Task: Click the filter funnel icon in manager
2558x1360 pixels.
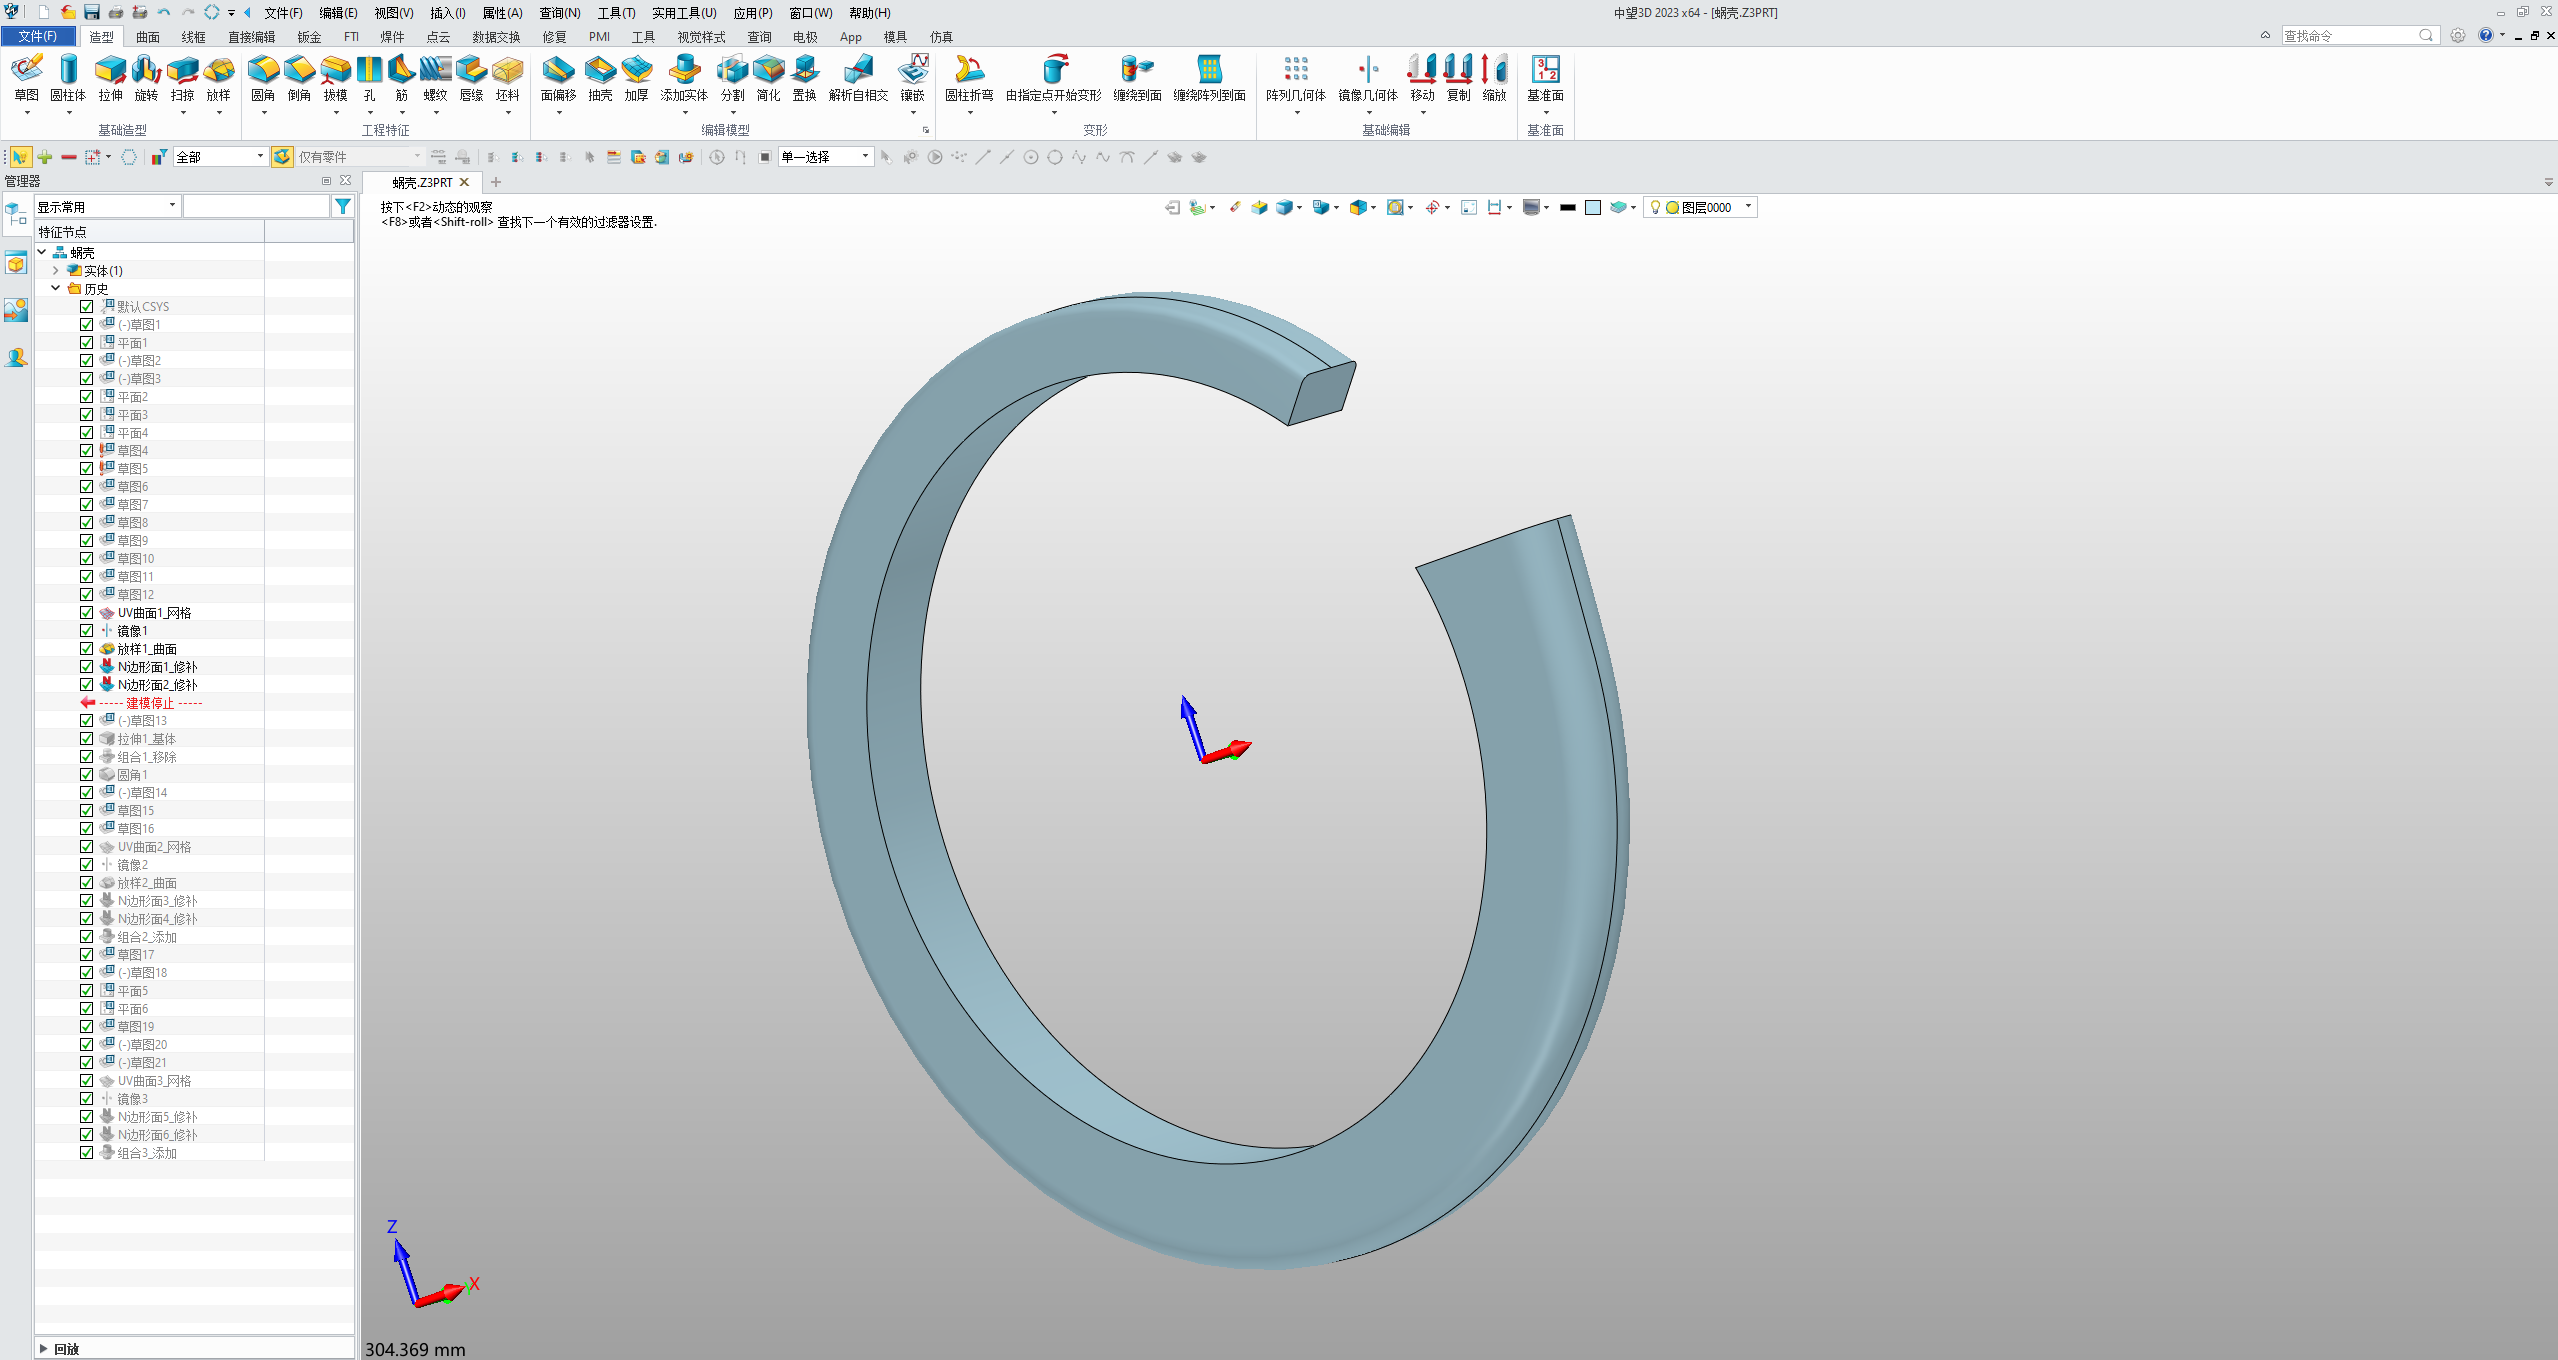Action: coord(343,206)
